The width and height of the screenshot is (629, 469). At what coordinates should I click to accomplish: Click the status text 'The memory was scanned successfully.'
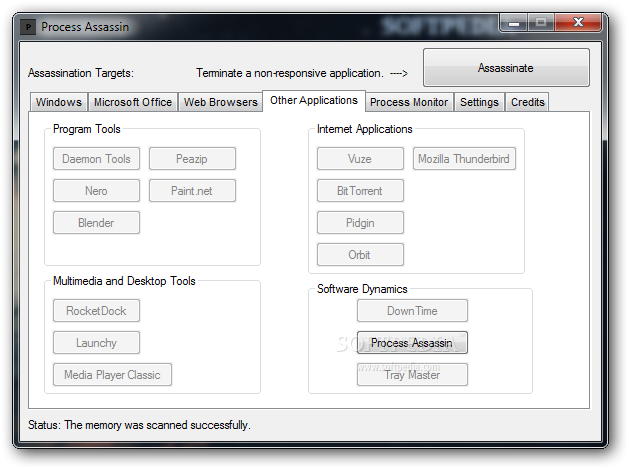pyautogui.click(x=157, y=425)
